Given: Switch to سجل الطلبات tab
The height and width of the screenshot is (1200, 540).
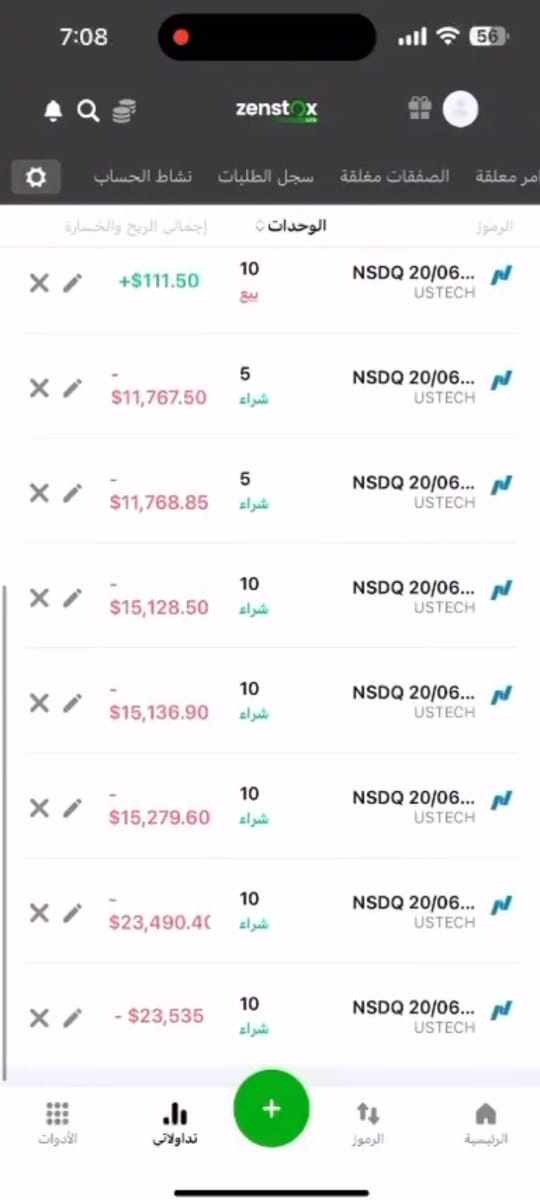Looking at the screenshot, I should pyautogui.click(x=266, y=177).
